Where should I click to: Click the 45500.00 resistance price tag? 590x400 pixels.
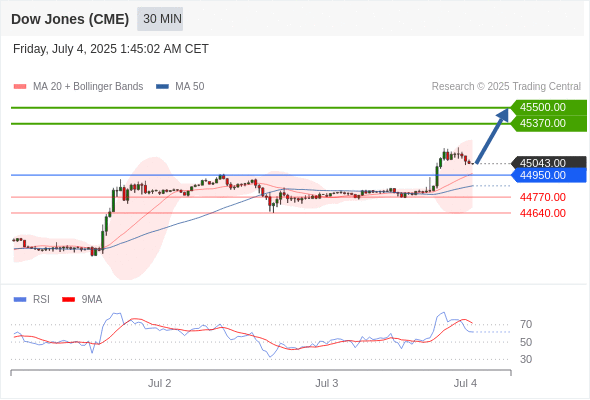pyautogui.click(x=548, y=107)
